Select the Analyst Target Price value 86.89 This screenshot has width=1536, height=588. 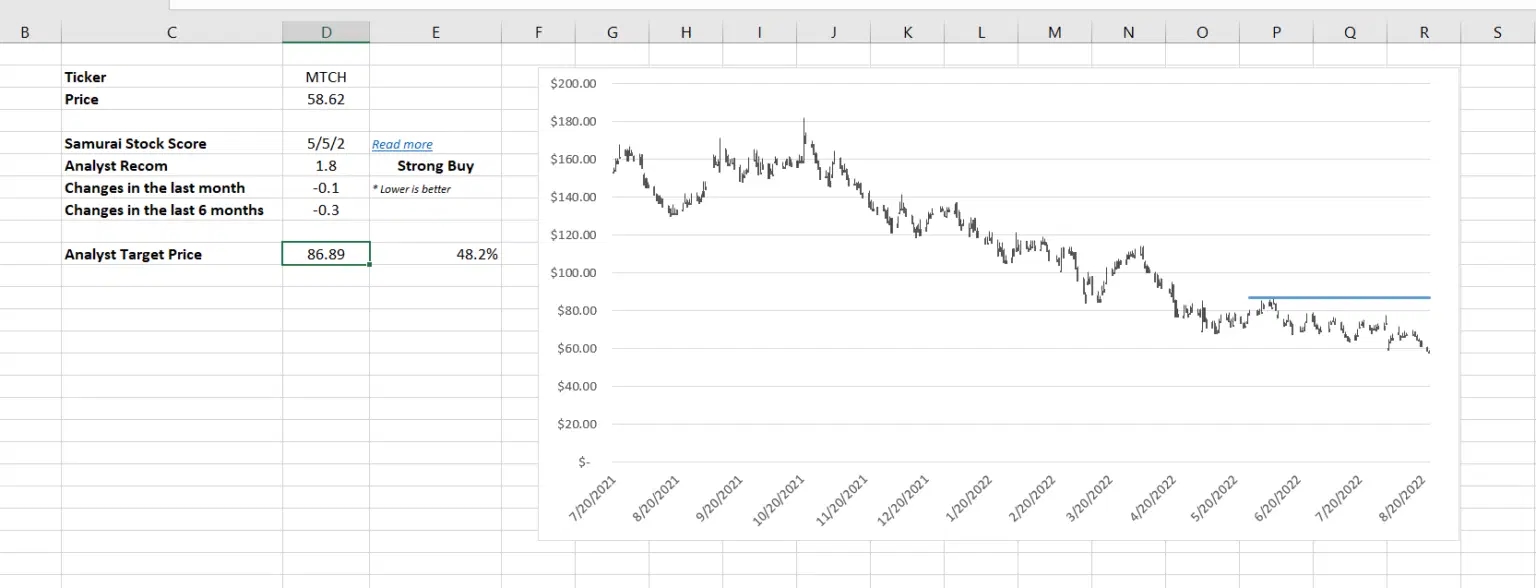pos(326,254)
